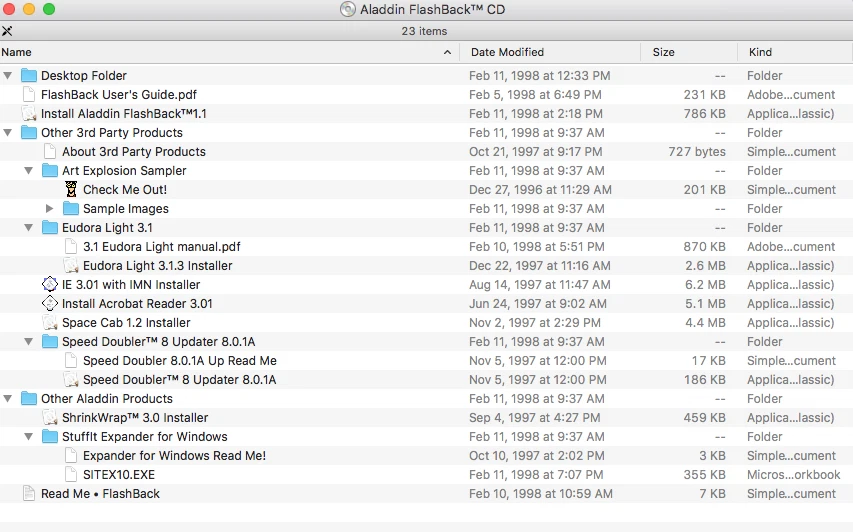Click the crossed-pencil read-only icon in status bar
Viewport: 853px width, 532px height.
(7, 31)
